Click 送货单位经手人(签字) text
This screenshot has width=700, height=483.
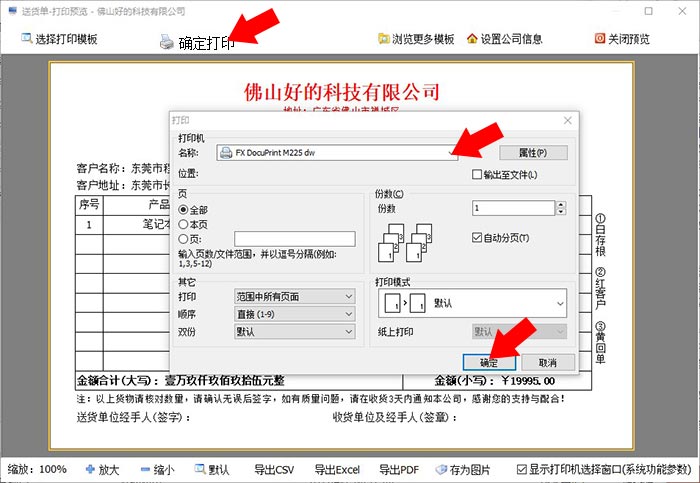[x=133, y=417]
